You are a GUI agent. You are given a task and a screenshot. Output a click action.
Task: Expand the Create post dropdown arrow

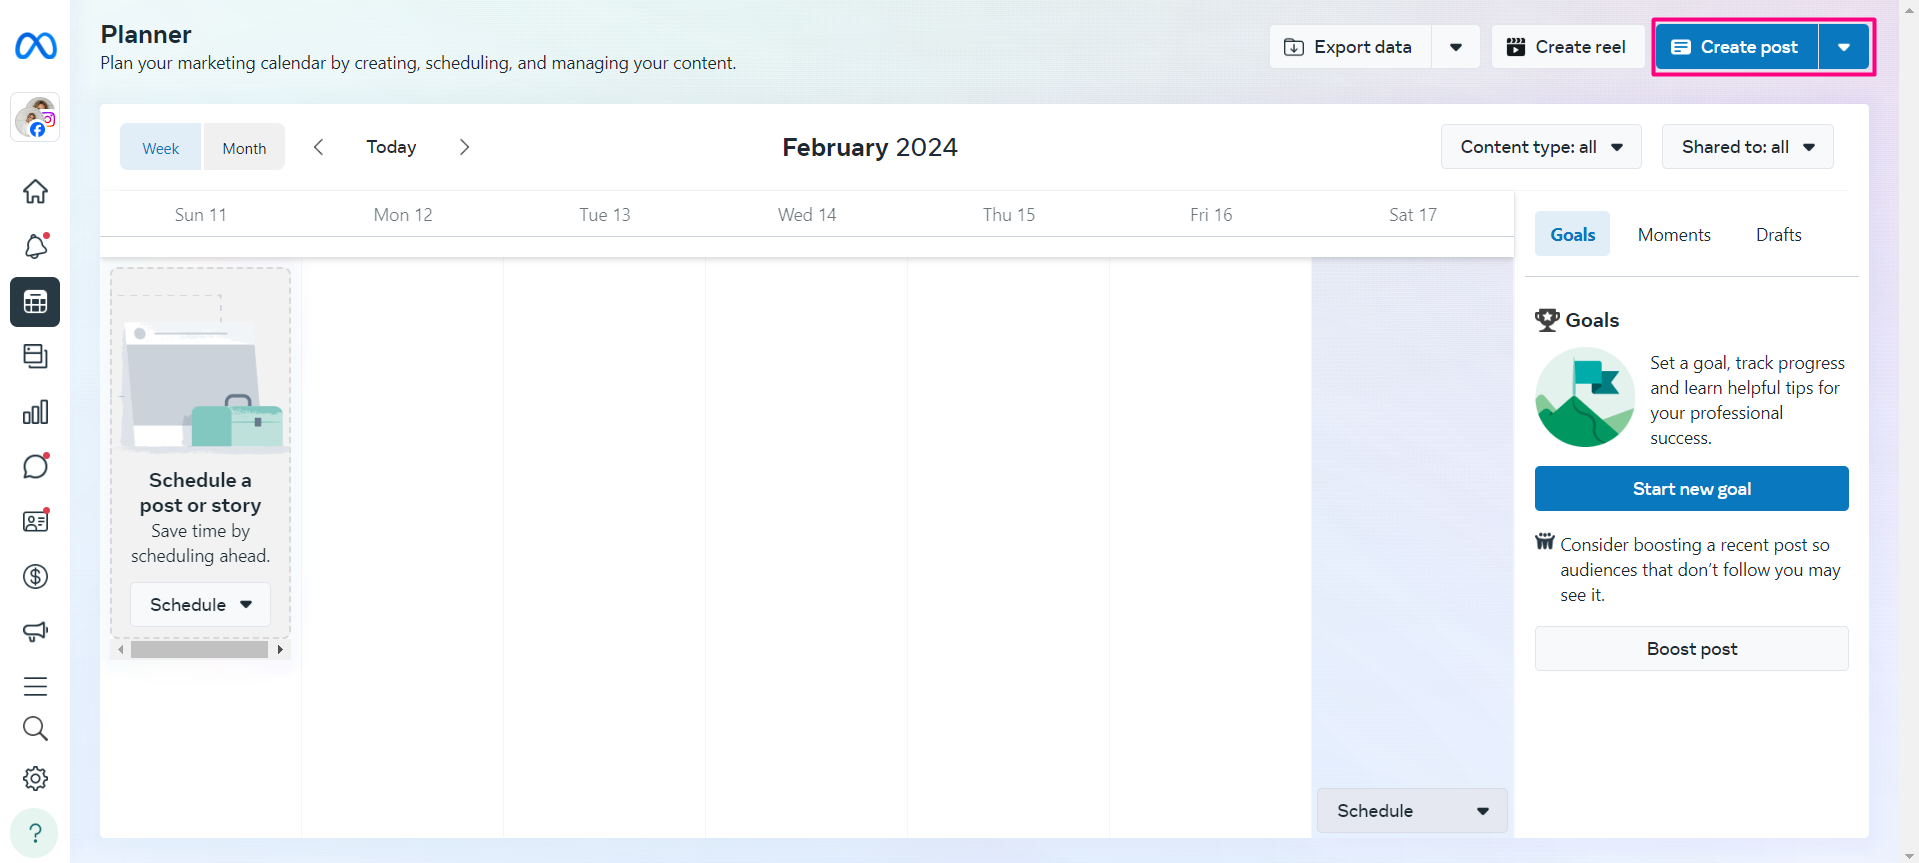1844,47
